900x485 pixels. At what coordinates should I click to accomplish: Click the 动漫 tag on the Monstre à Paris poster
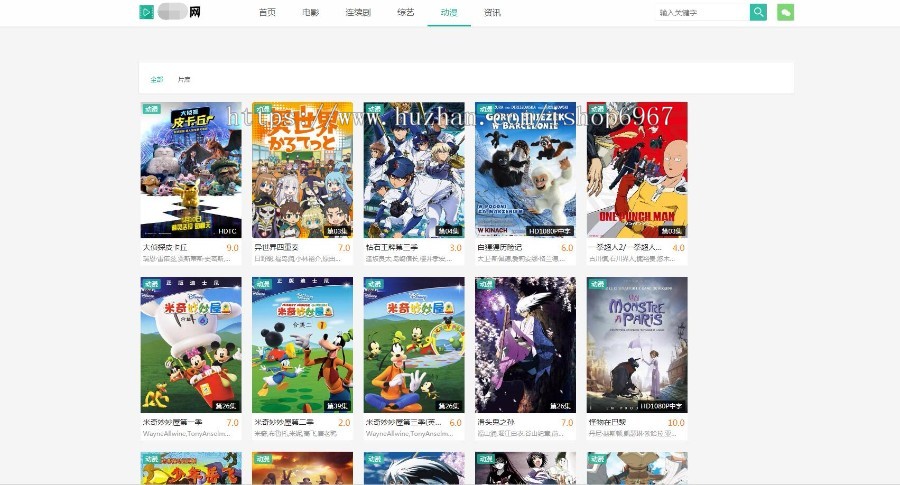598,284
